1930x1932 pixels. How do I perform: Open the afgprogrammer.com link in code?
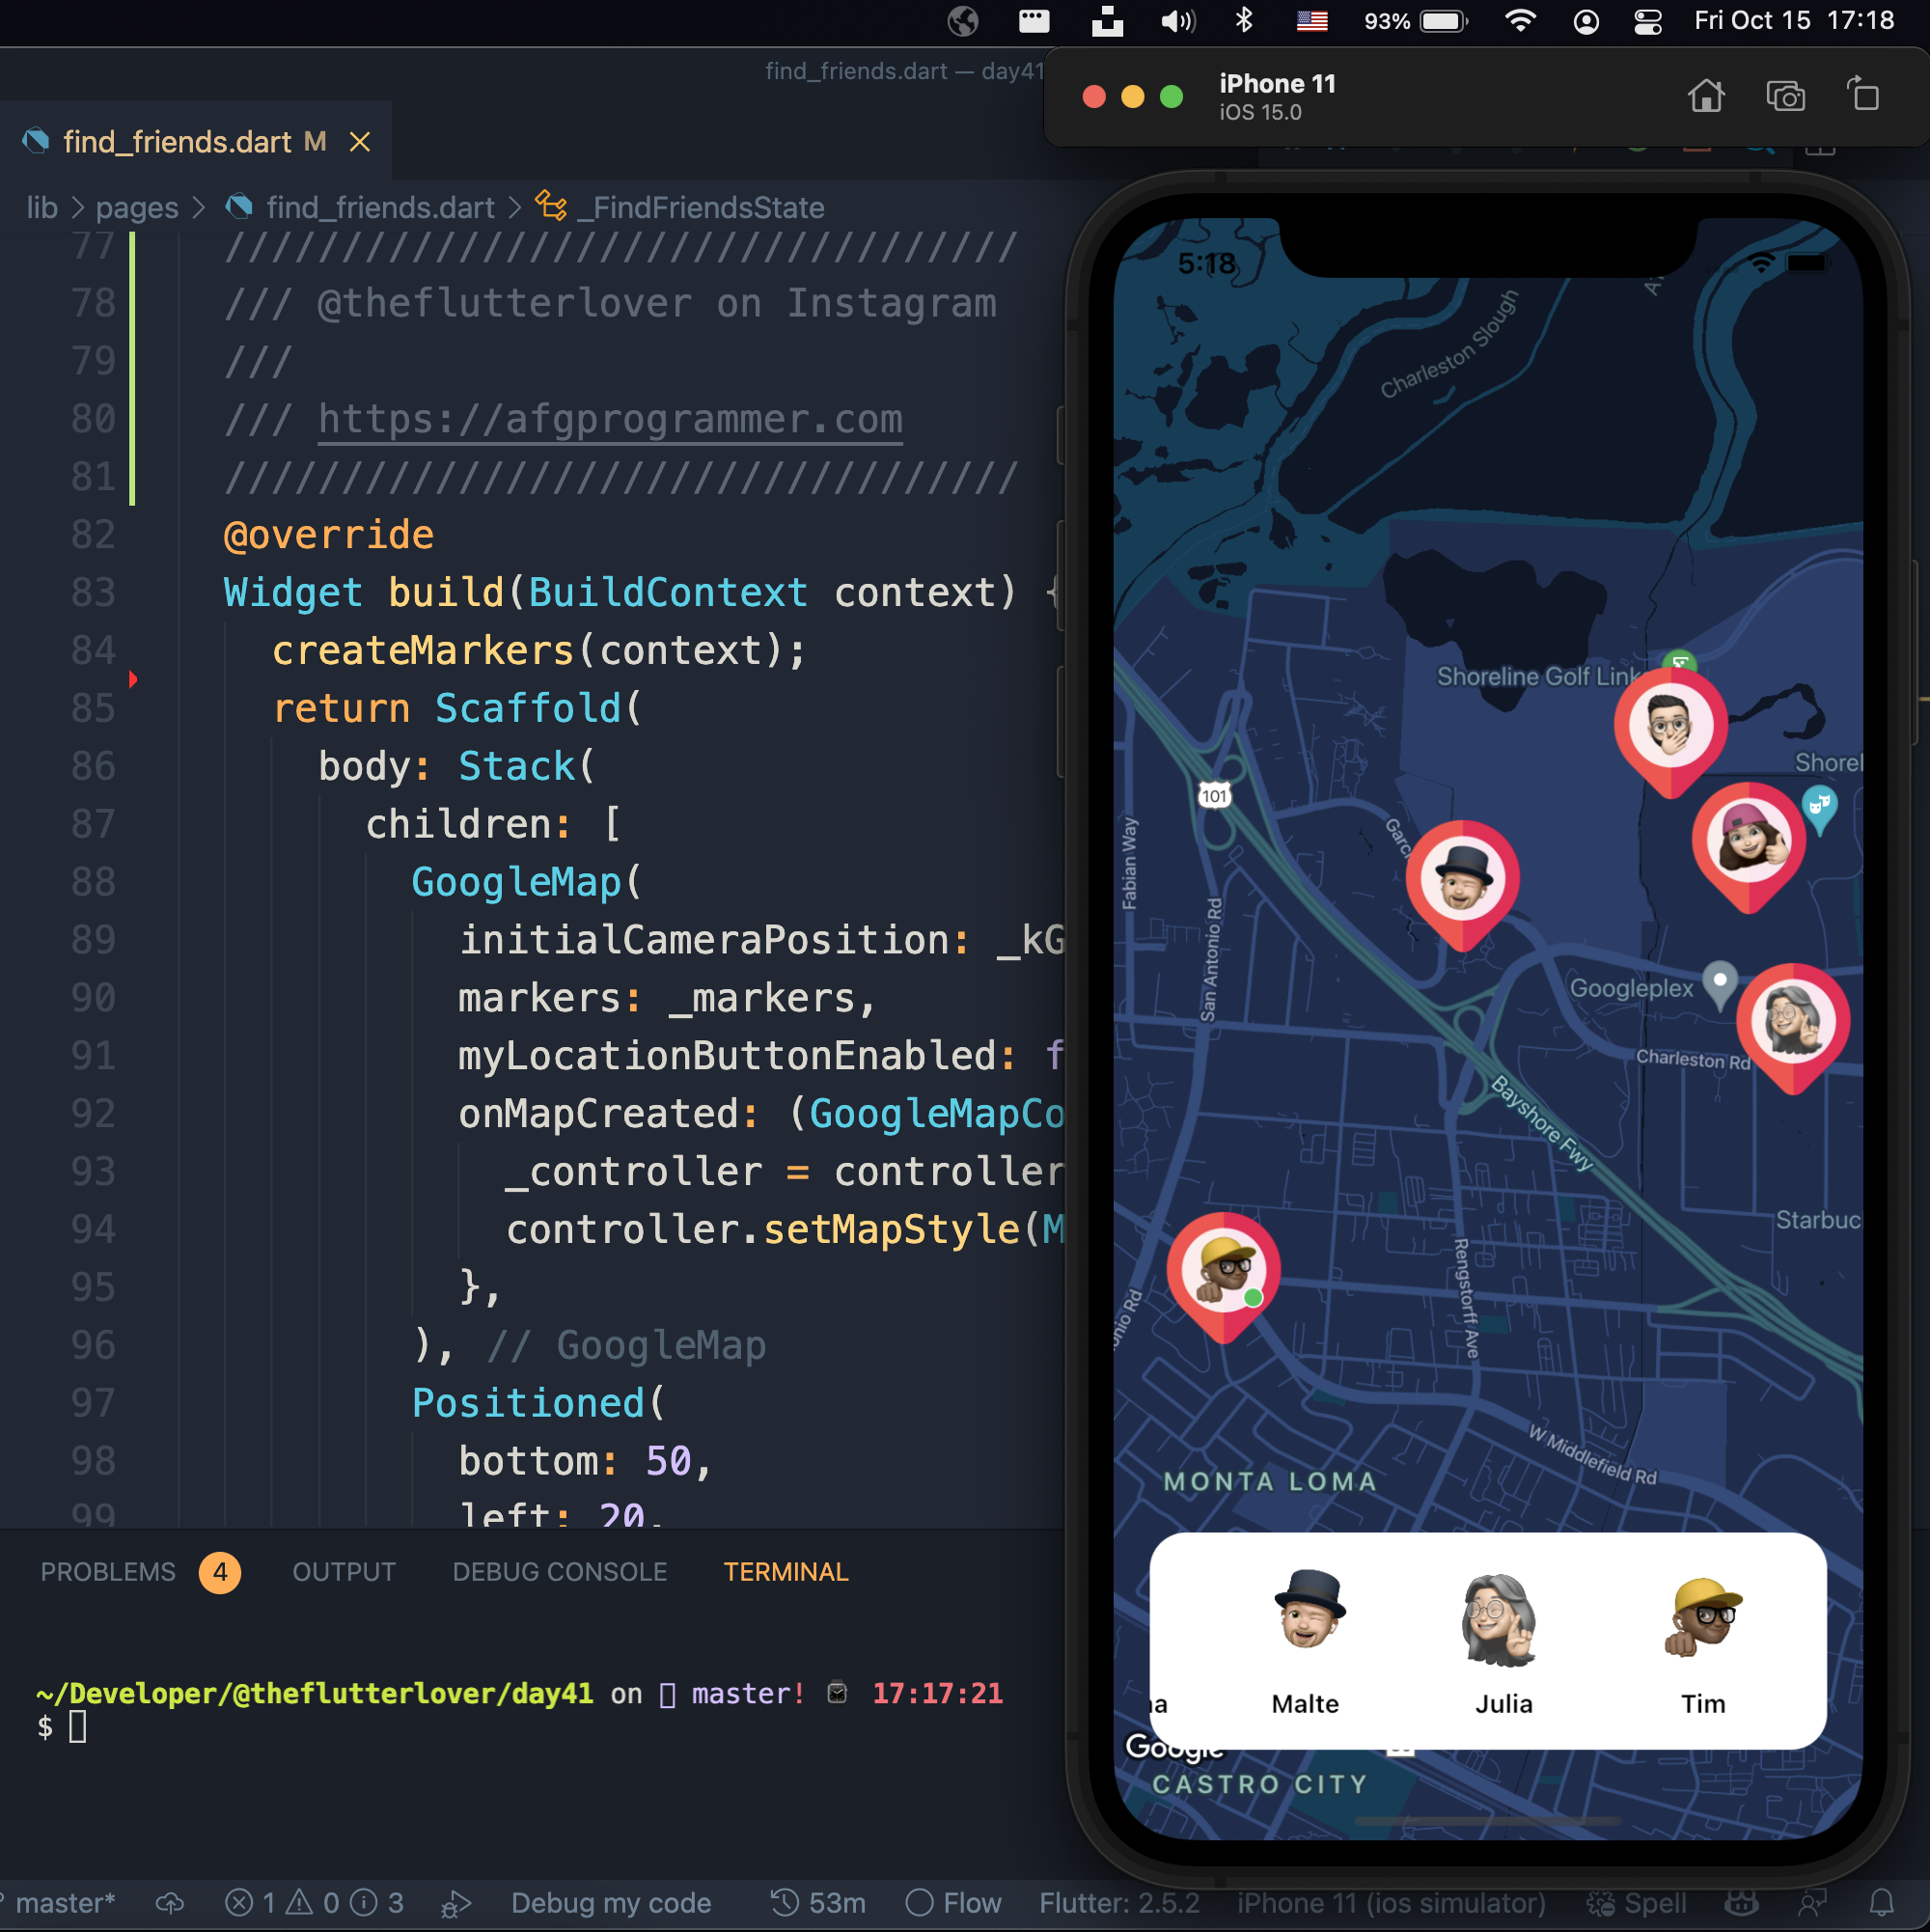tap(610, 419)
